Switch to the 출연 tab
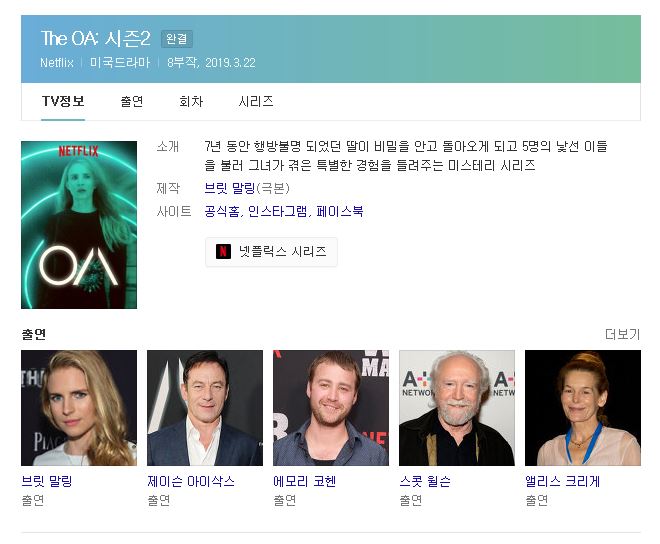 coord(132,101)
